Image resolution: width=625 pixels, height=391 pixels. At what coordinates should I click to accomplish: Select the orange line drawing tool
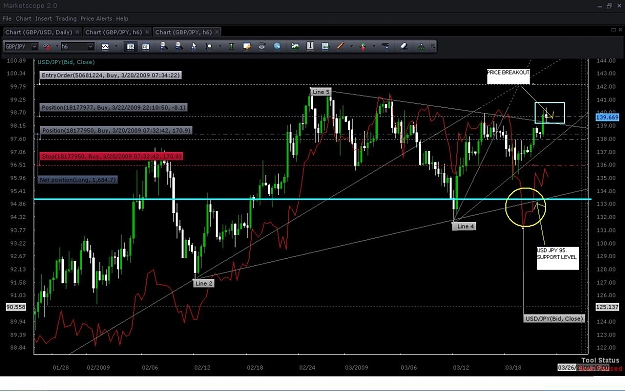pos(340,46)
